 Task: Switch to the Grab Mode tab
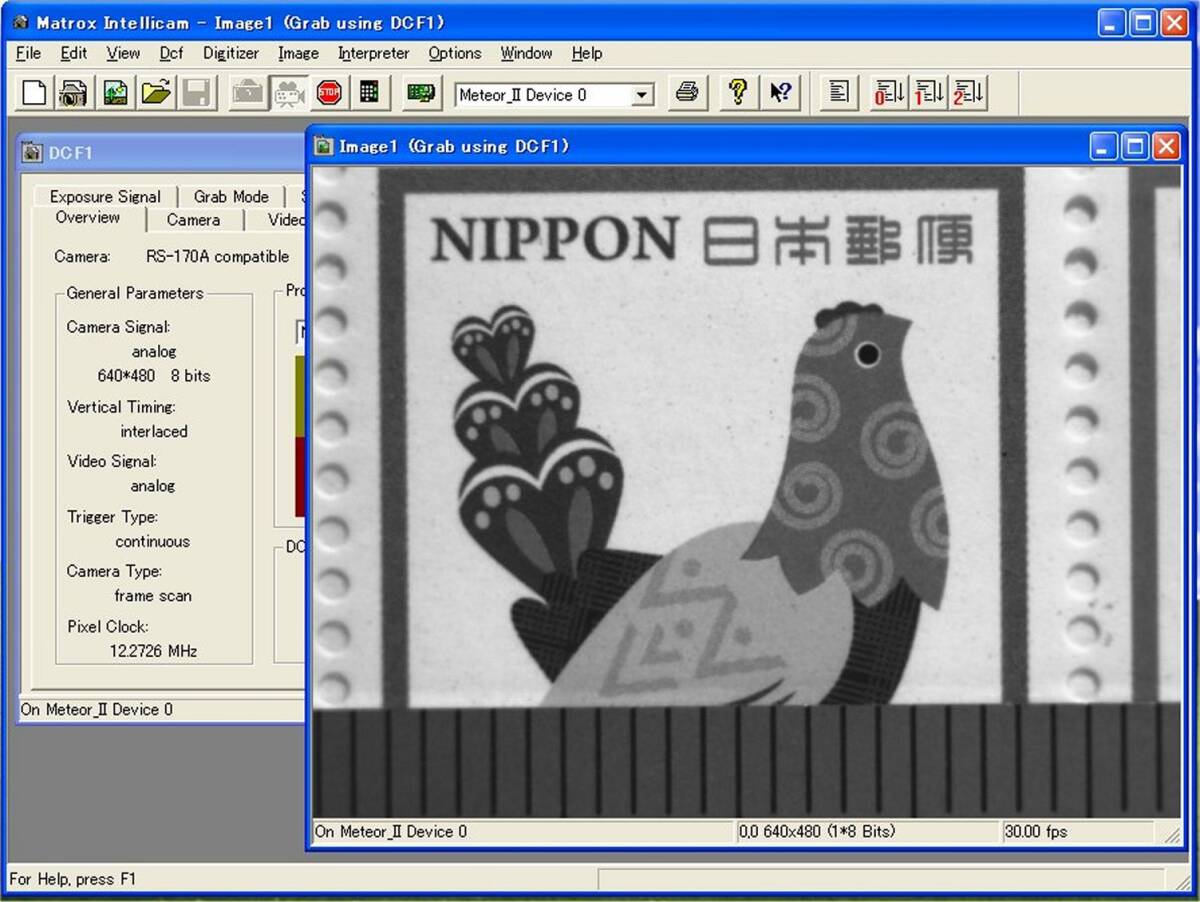(231, 197)
